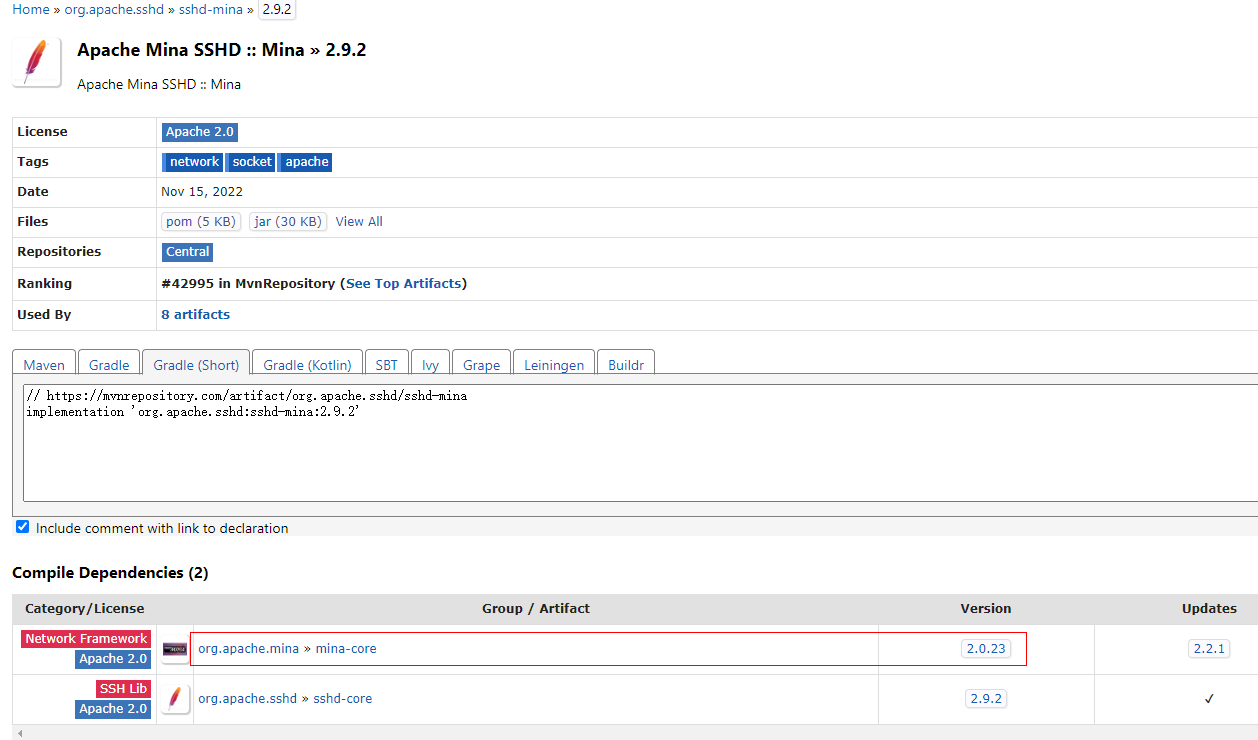Click the Apache Mina SSHD :: Mina » 2.9.2 title
Image resolution: width=1258 pixels, height=740 pixels.
(x=221, y=50)
